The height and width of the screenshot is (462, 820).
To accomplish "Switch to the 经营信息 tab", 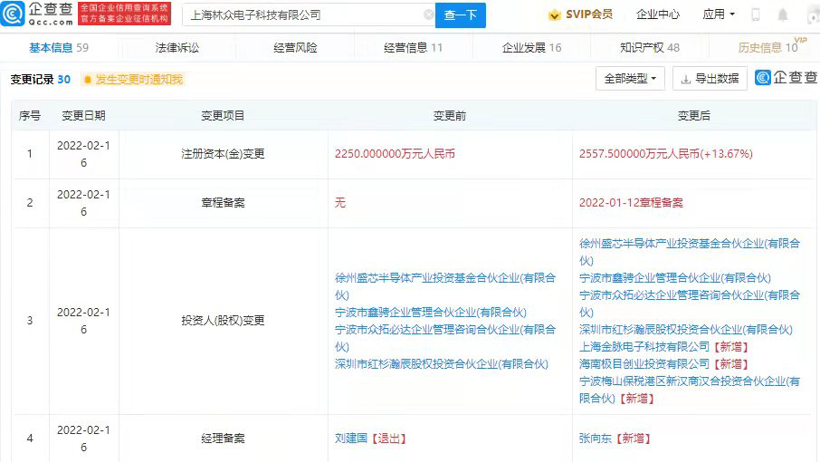I will pos(413,48).
